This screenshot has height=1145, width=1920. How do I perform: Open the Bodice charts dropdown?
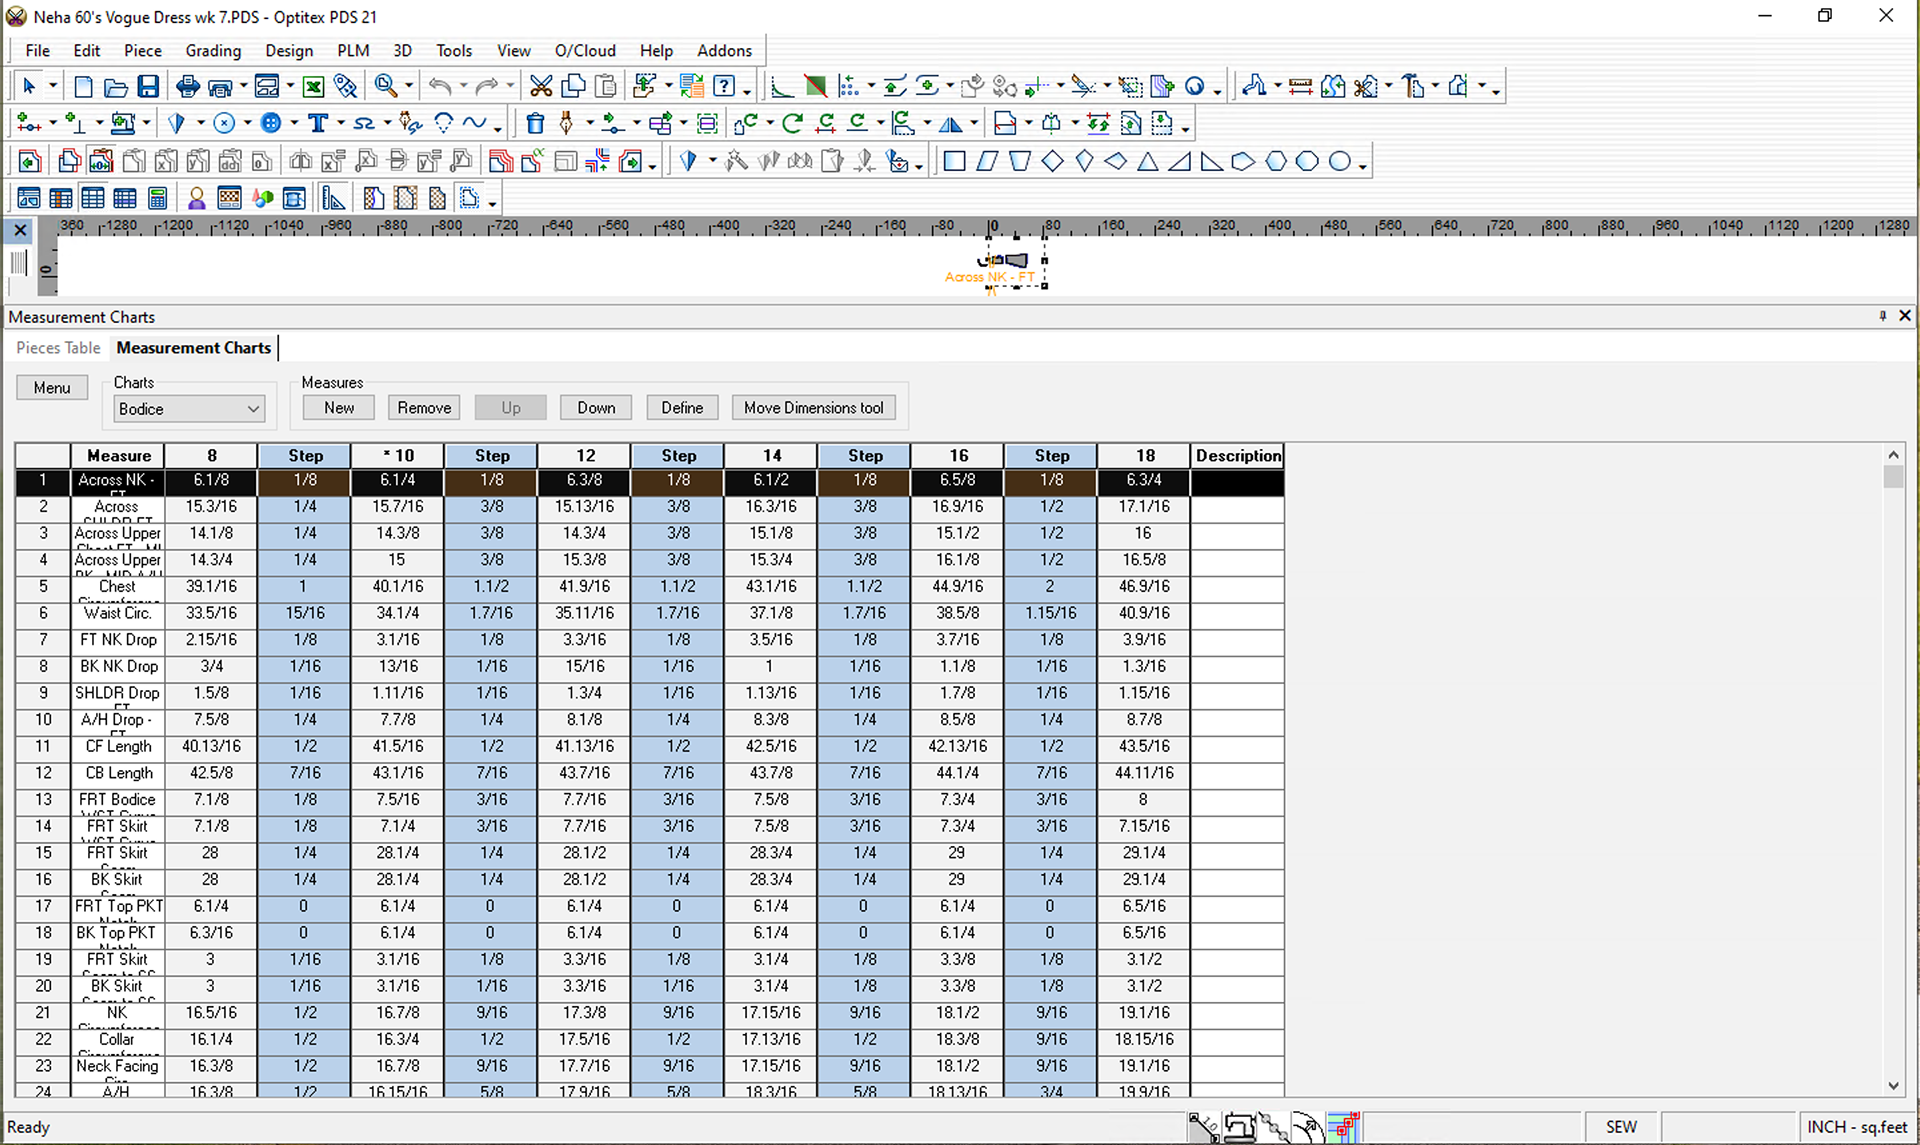(x=188, y=409)
